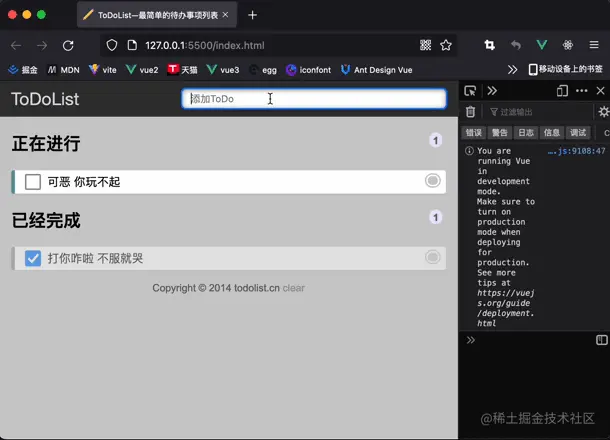This screenshot has height=440, width=610.
Task: Delete the 打你咋啦 不服就哭 item with its round button
Action: coord(433,257)
